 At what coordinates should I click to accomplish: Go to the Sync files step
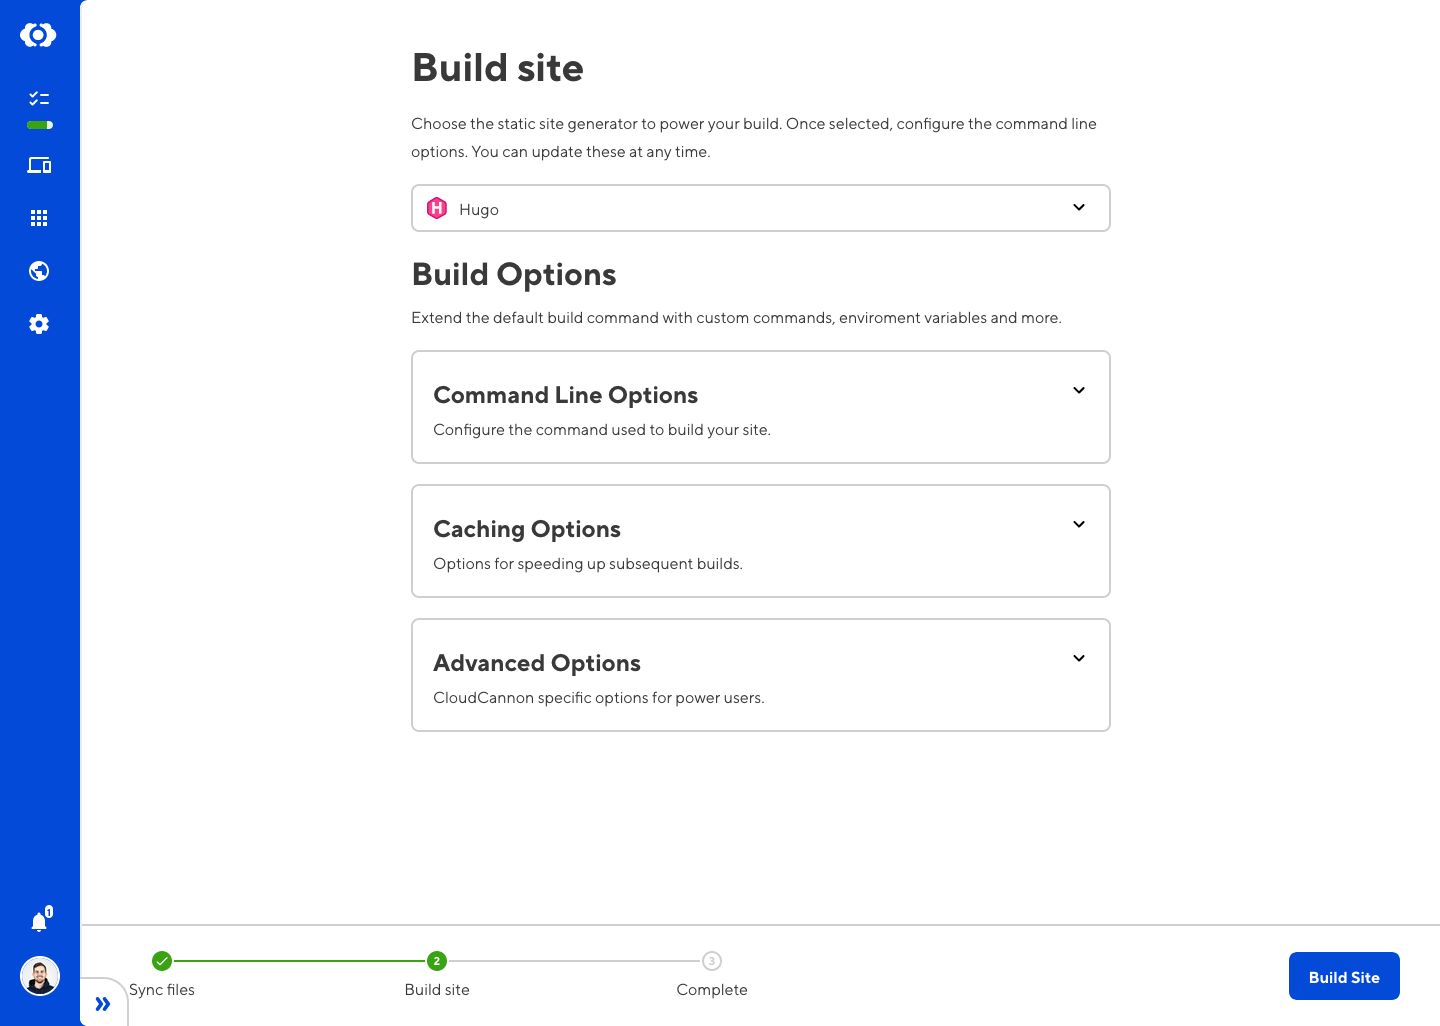point(162,961)
